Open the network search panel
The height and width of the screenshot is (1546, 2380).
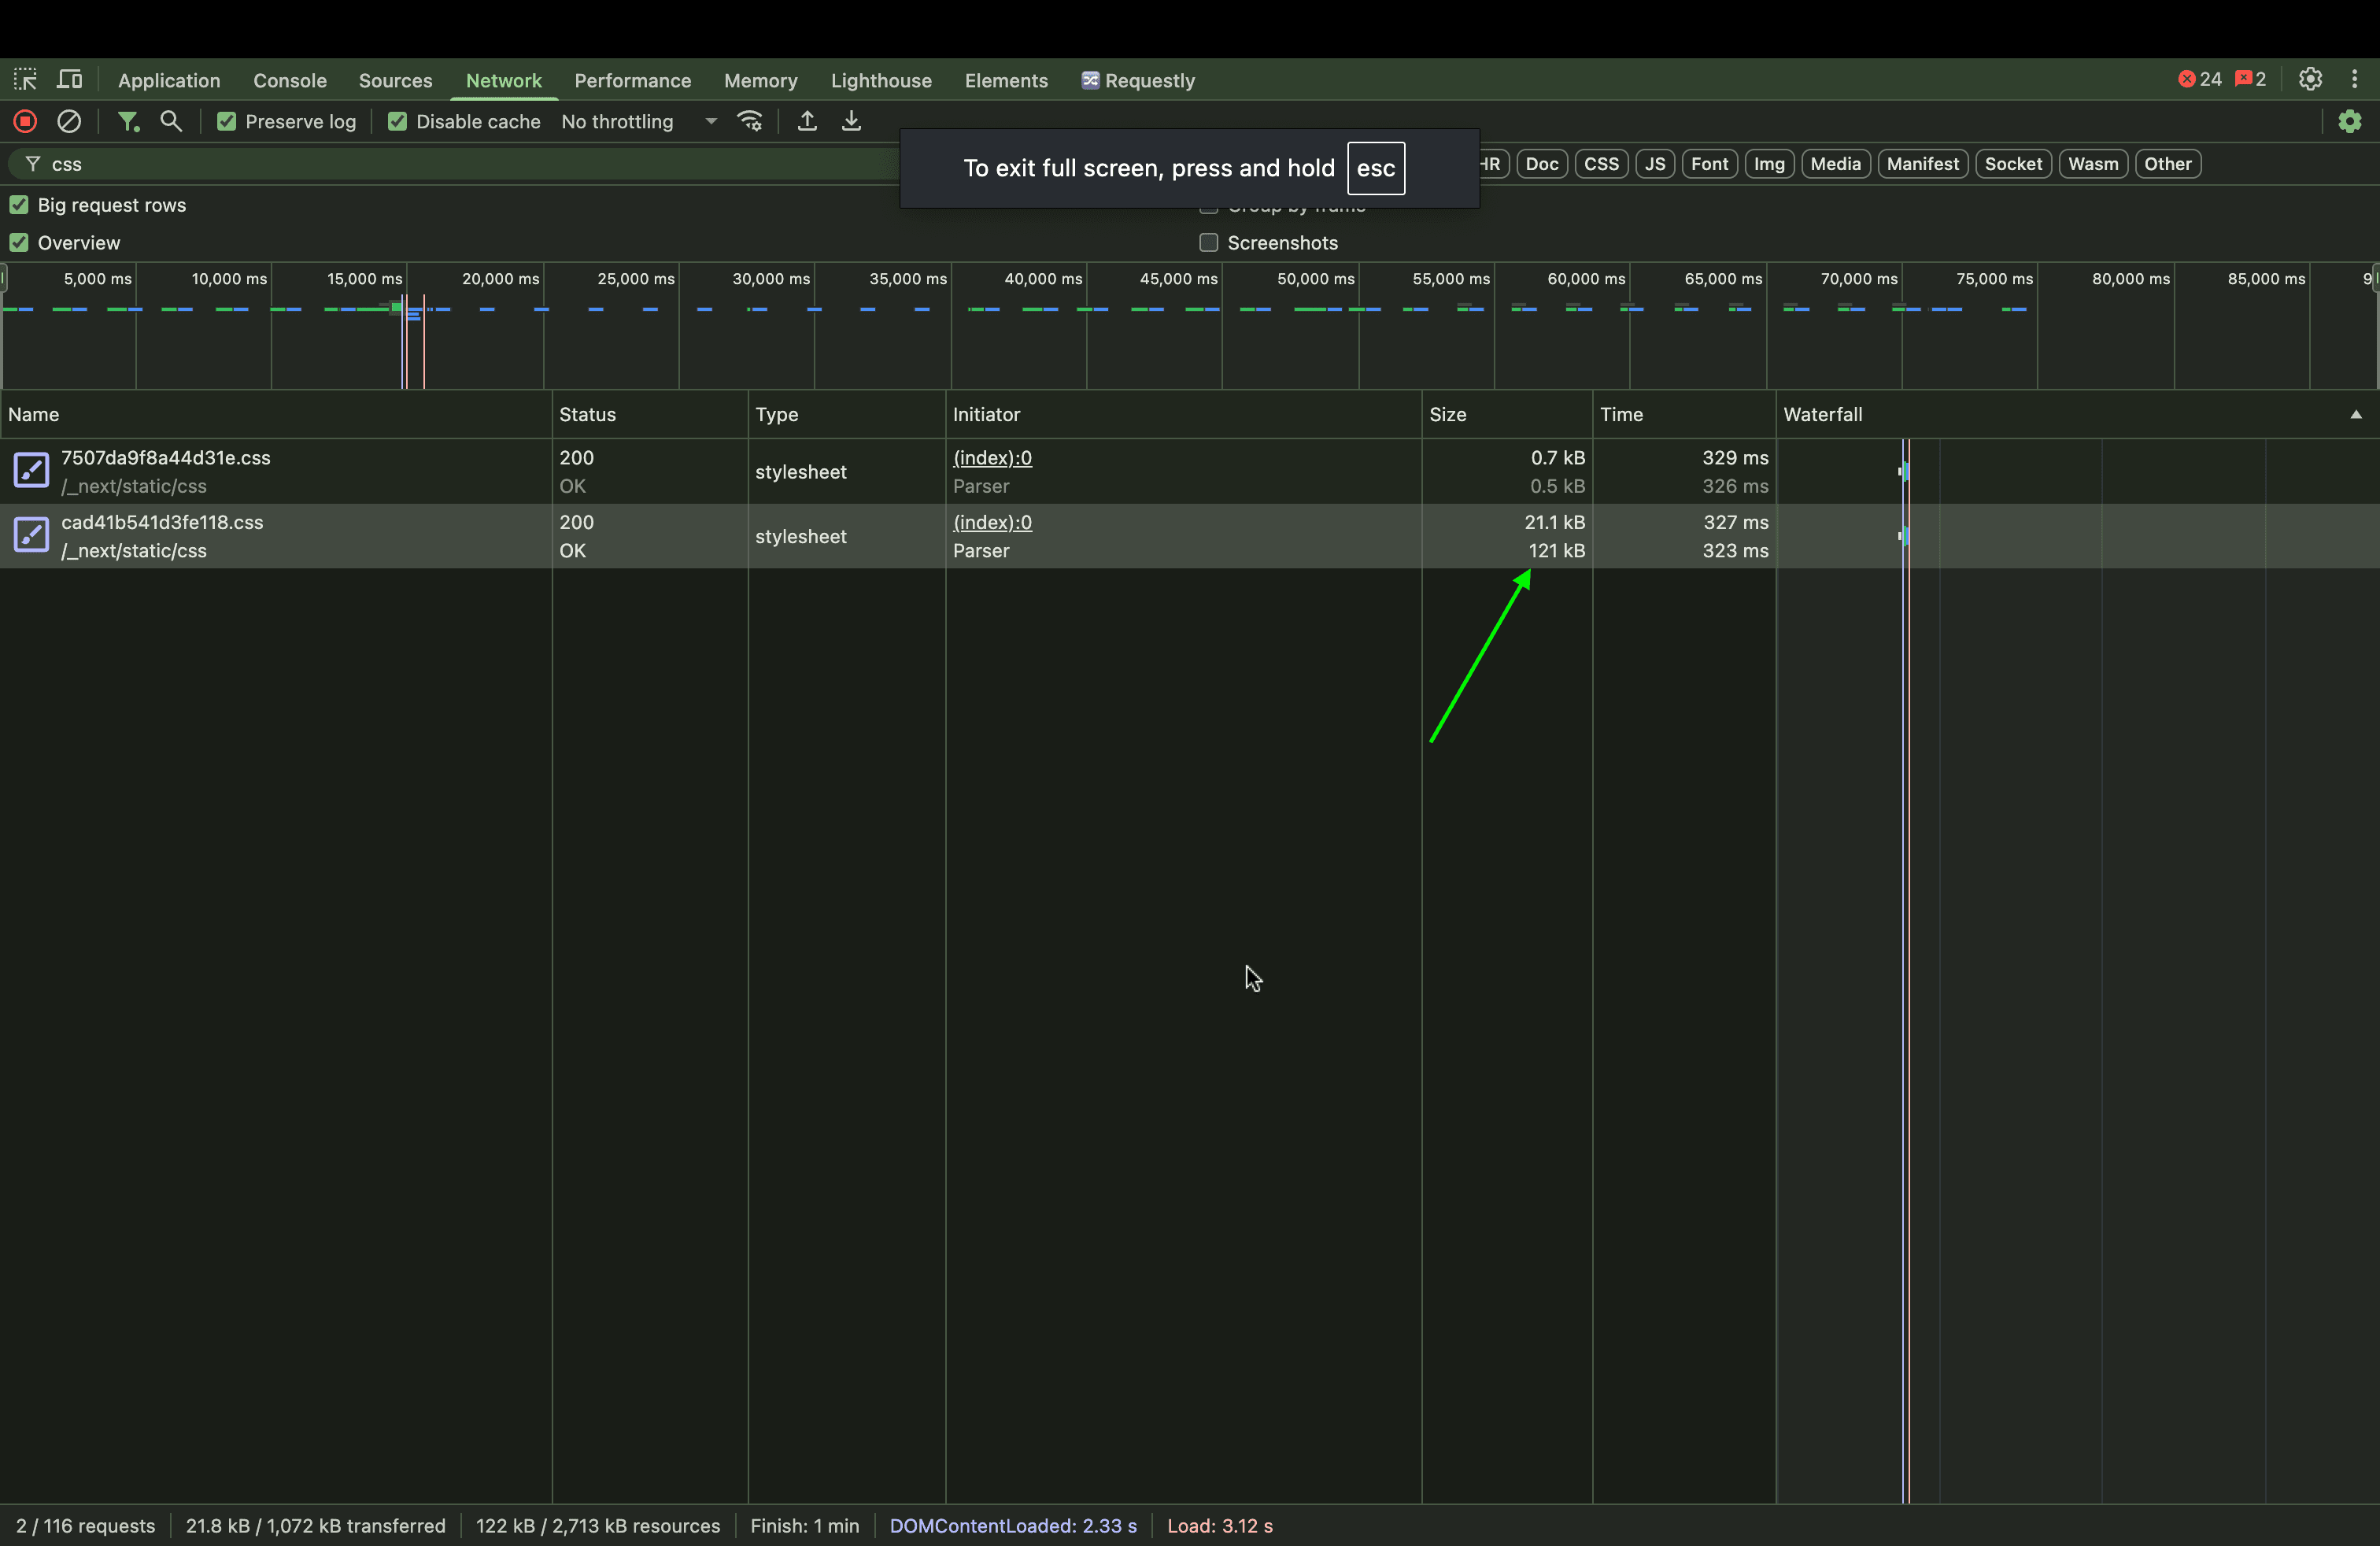click(x=171, y=121)
